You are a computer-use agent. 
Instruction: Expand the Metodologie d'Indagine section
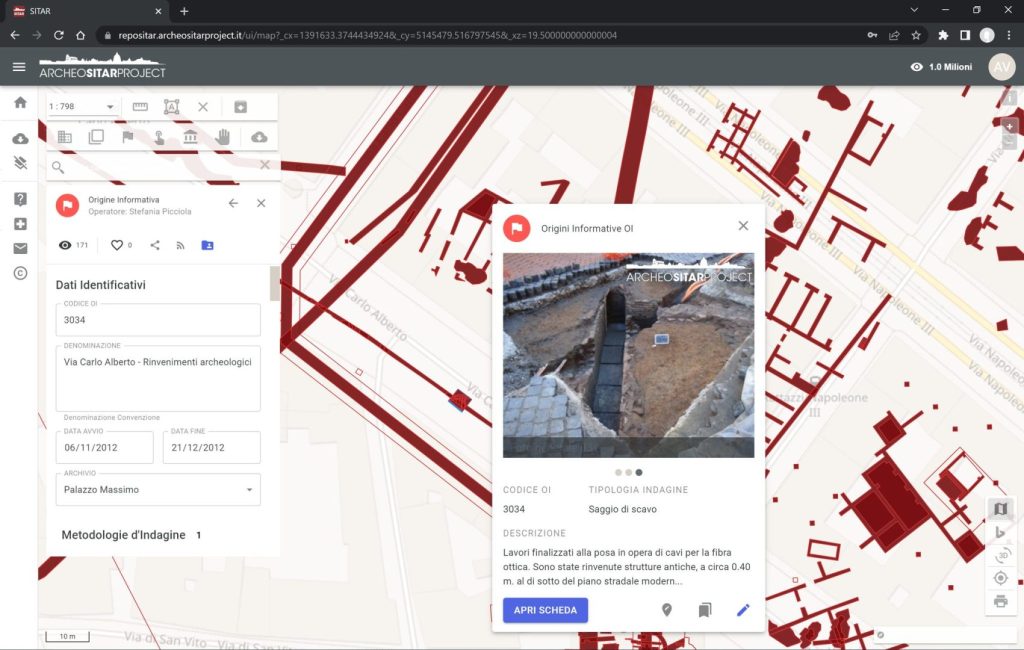pos(131,535)
